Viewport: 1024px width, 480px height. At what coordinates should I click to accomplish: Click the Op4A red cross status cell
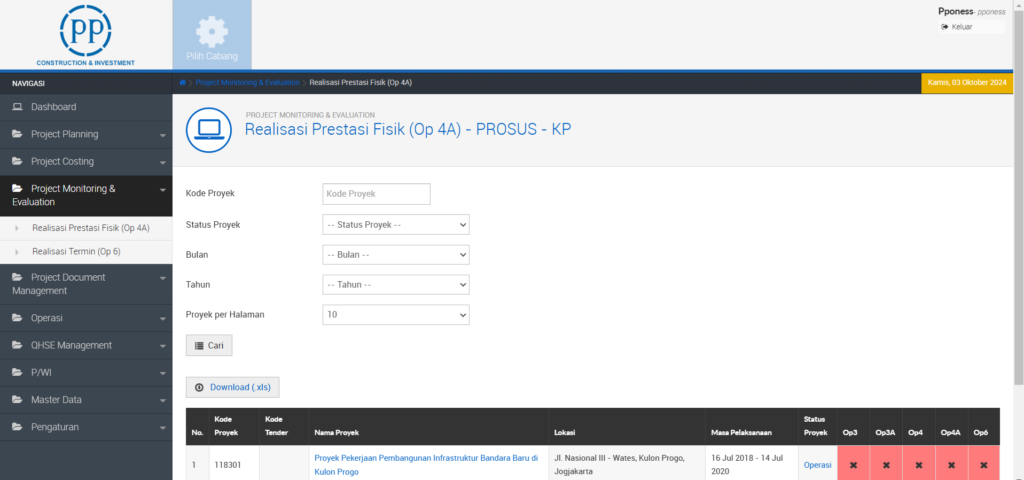coord(951,465)
